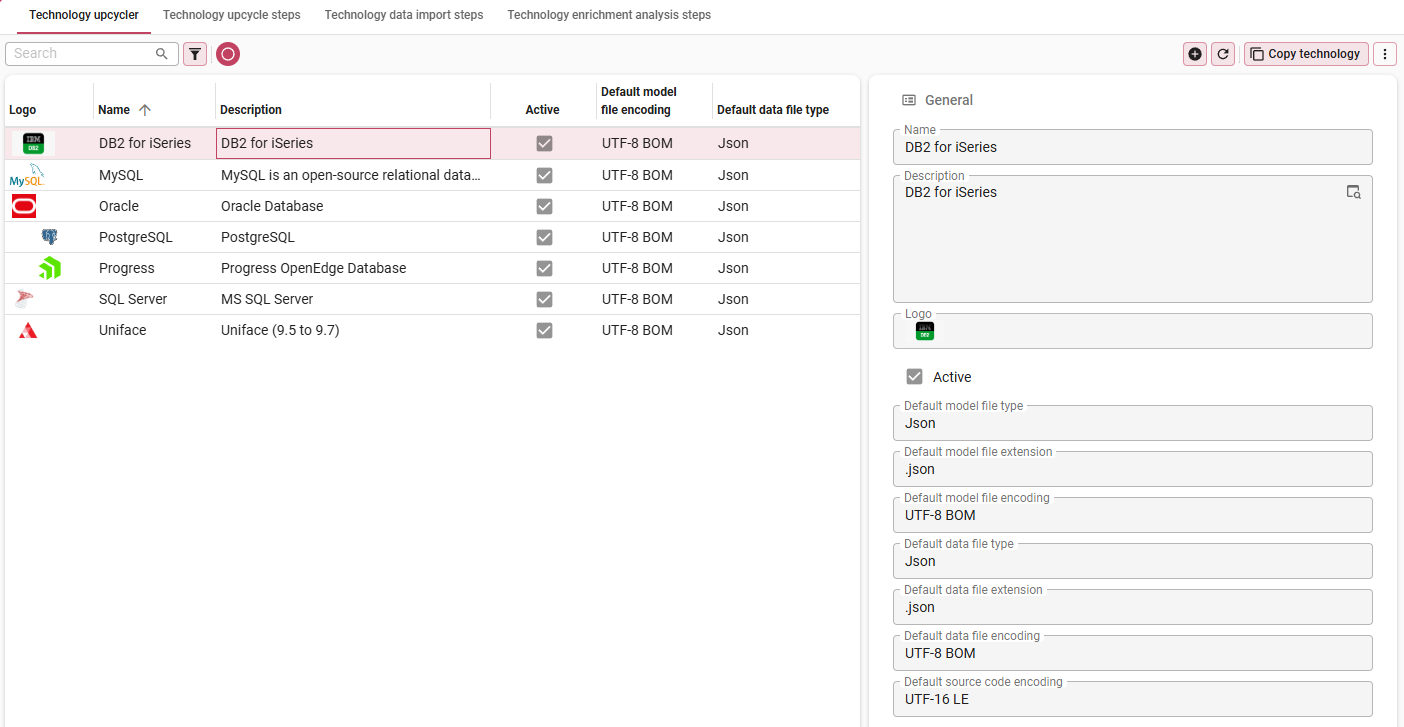Toggle the Active checkbox for Uniface row
The image size is (1404, 727).
(544, 330)
